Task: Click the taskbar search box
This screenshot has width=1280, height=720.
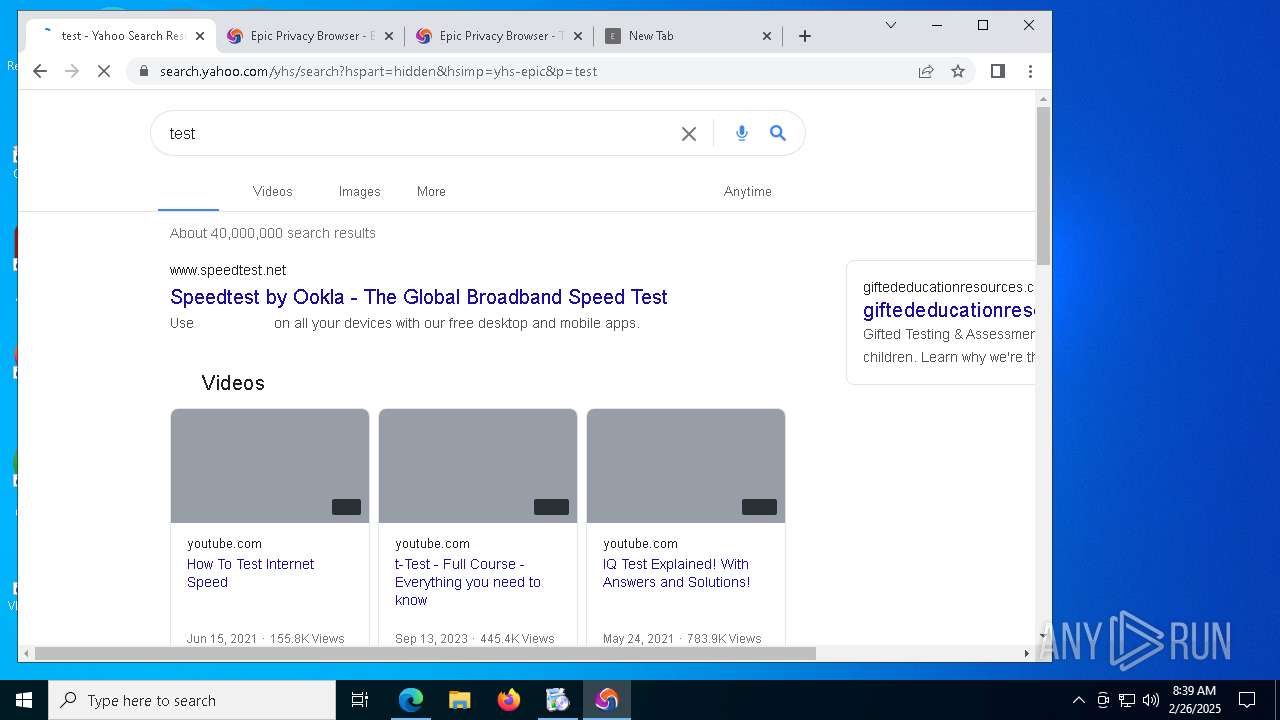Action: 192,700
